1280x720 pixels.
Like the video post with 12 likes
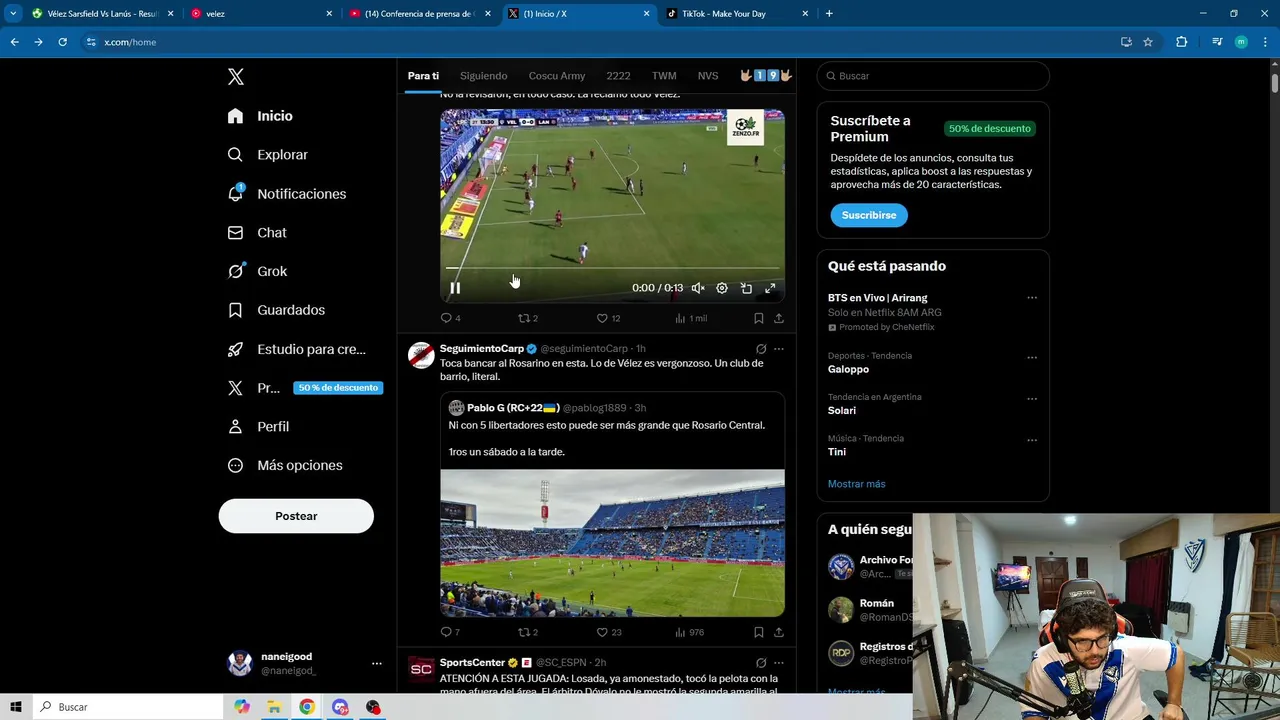(x=609, y=318)
